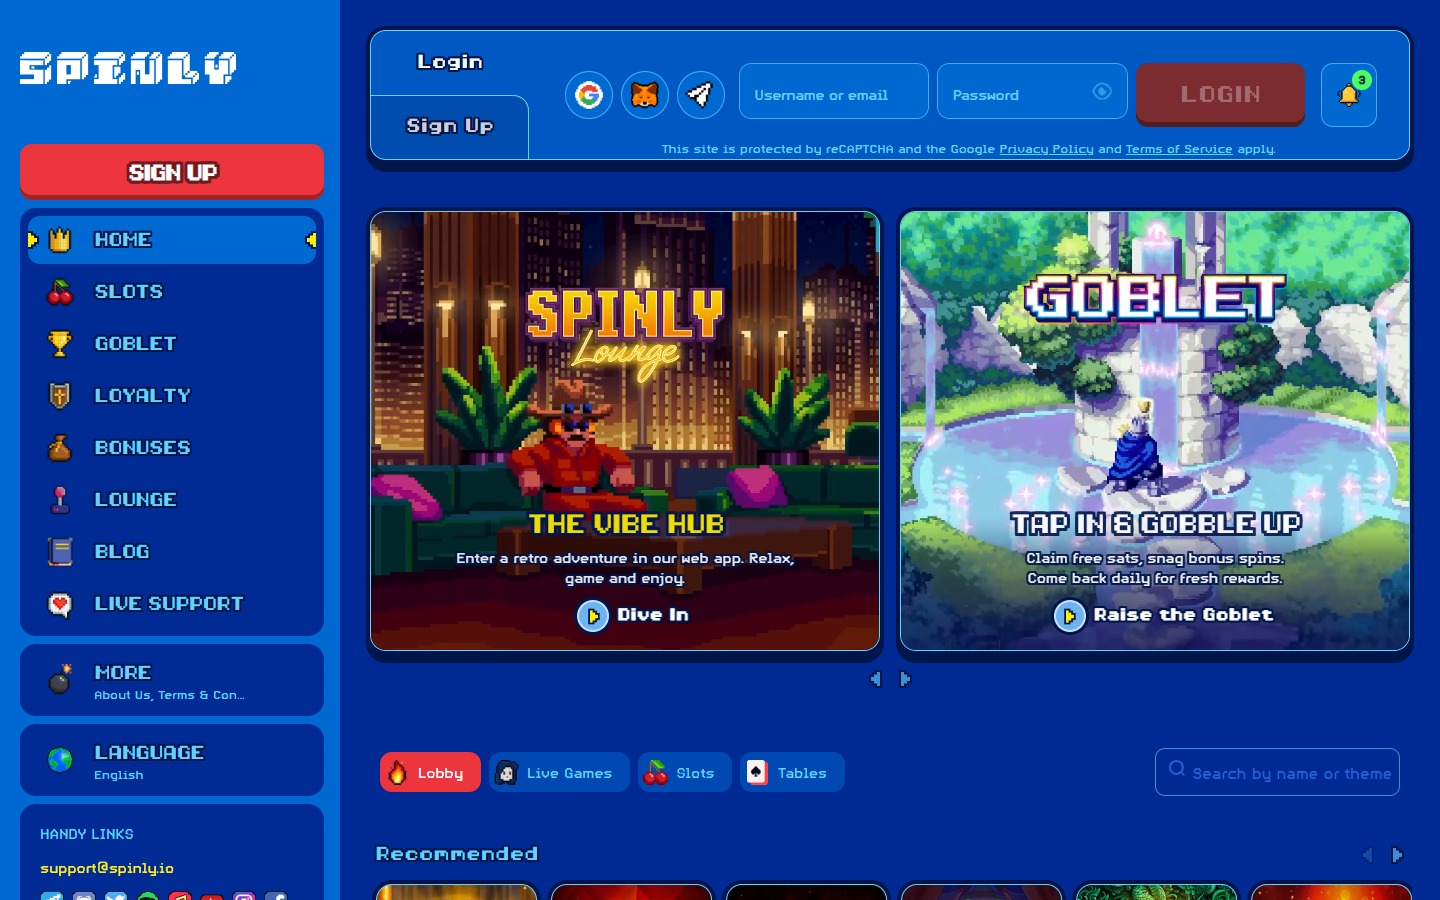Connect using MetaMask
This screenshot has height=900, width=1440.
[x=645, y=94]
